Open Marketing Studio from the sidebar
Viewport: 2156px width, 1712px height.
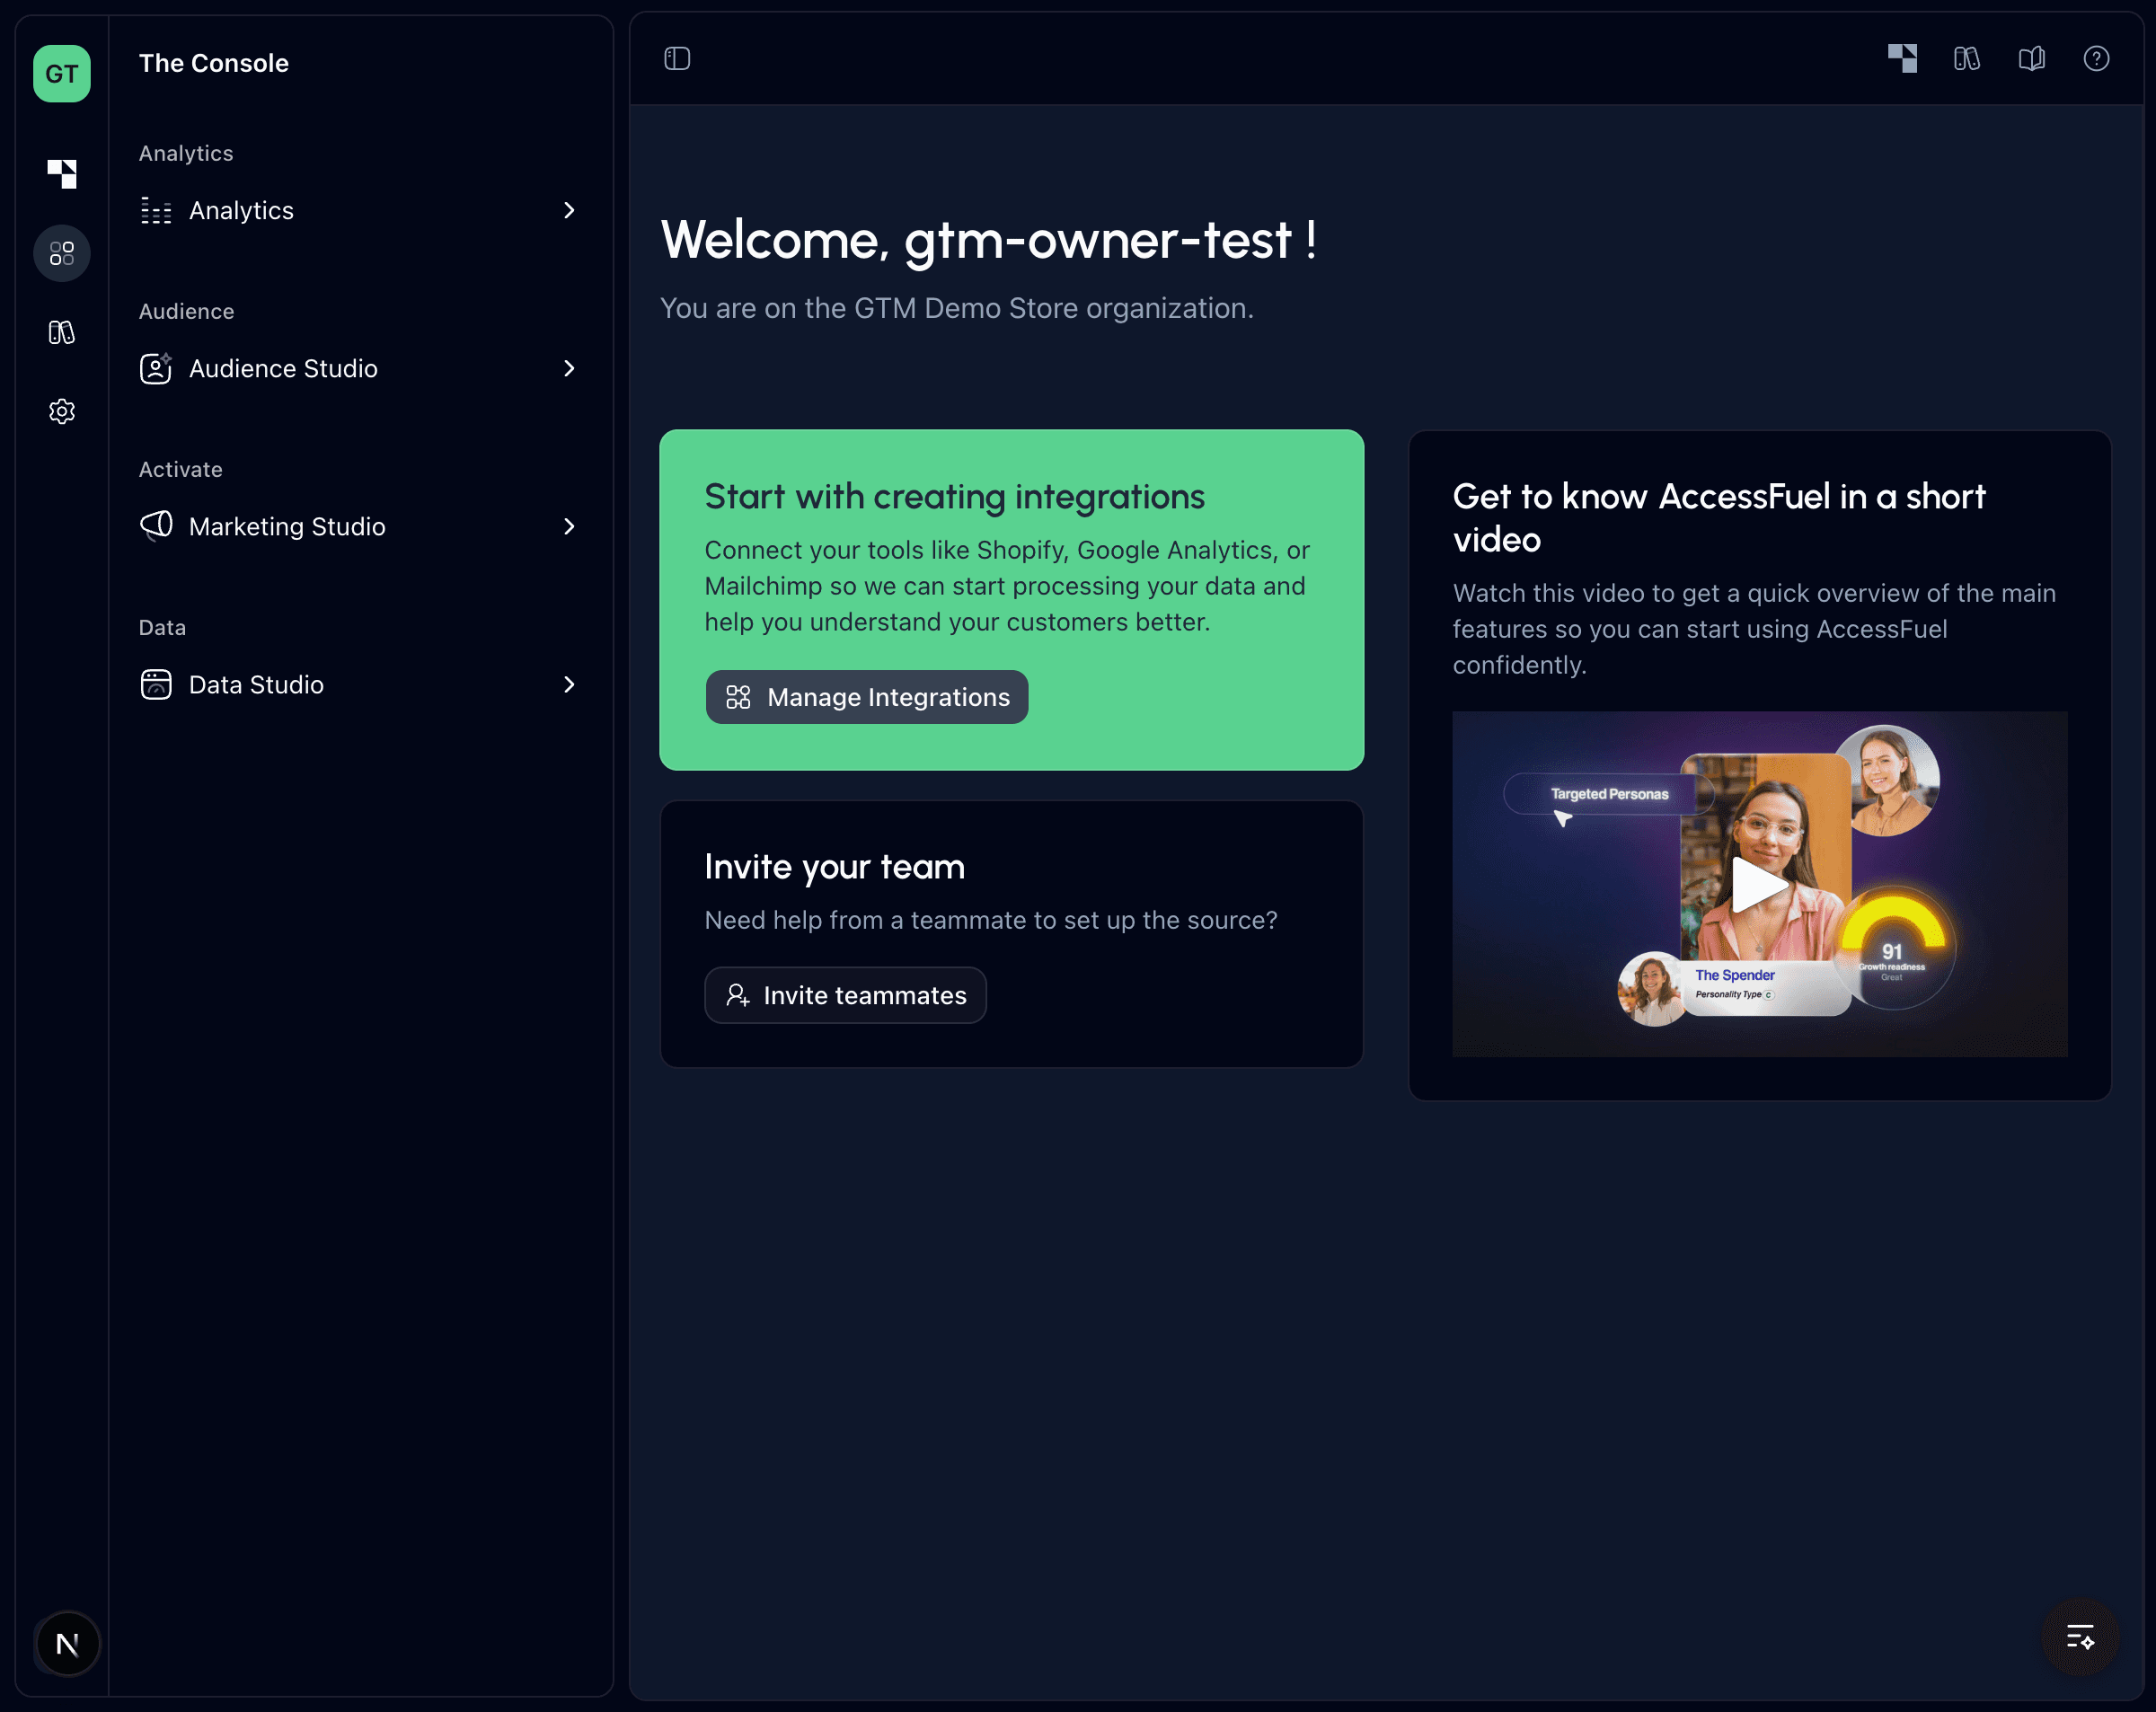coord(287,527)
